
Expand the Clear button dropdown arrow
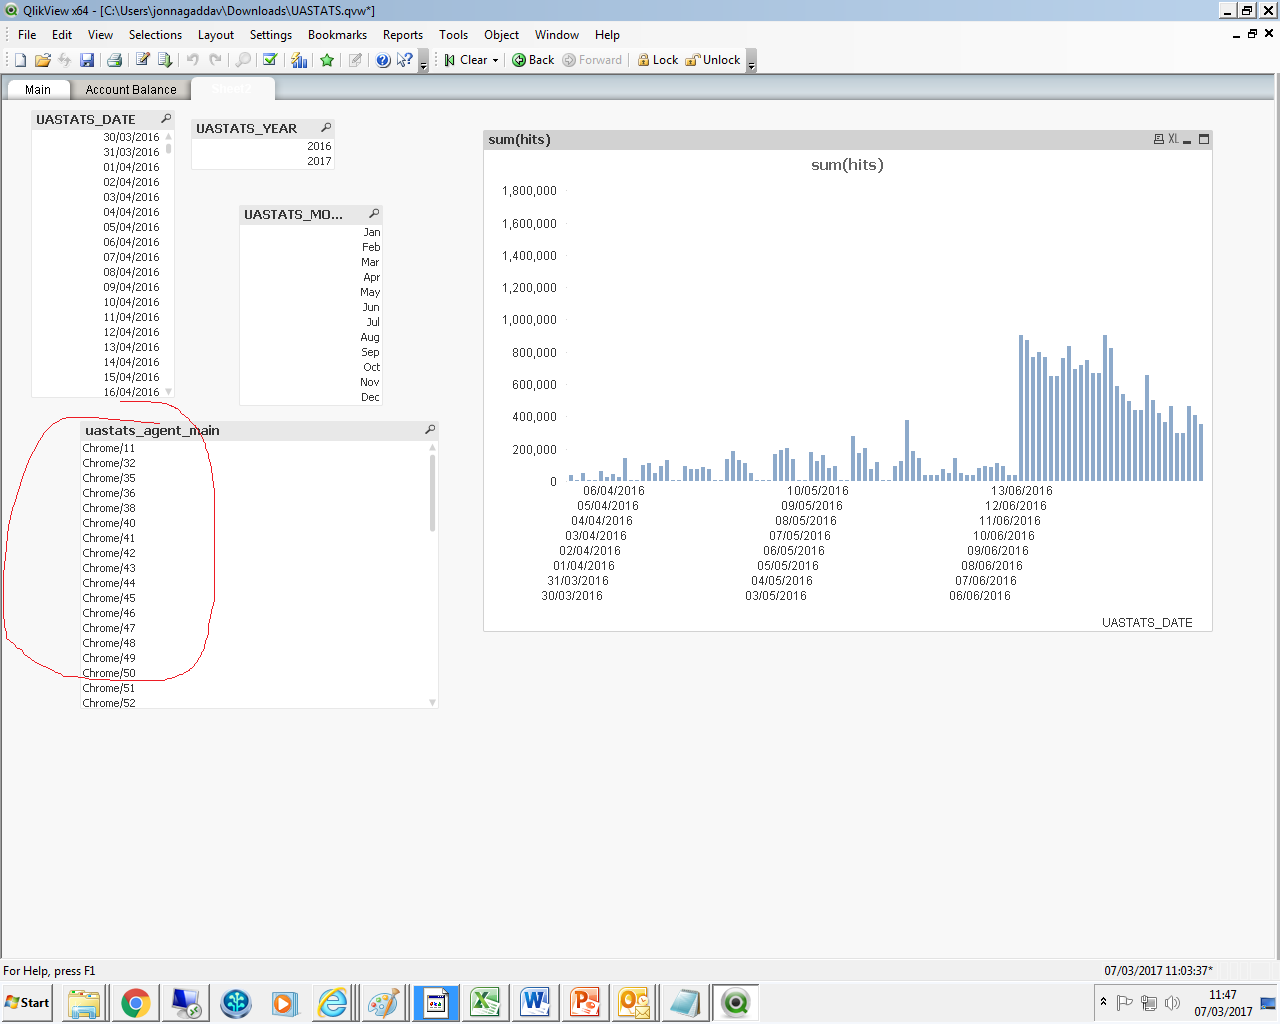click(x=495, y=61)
